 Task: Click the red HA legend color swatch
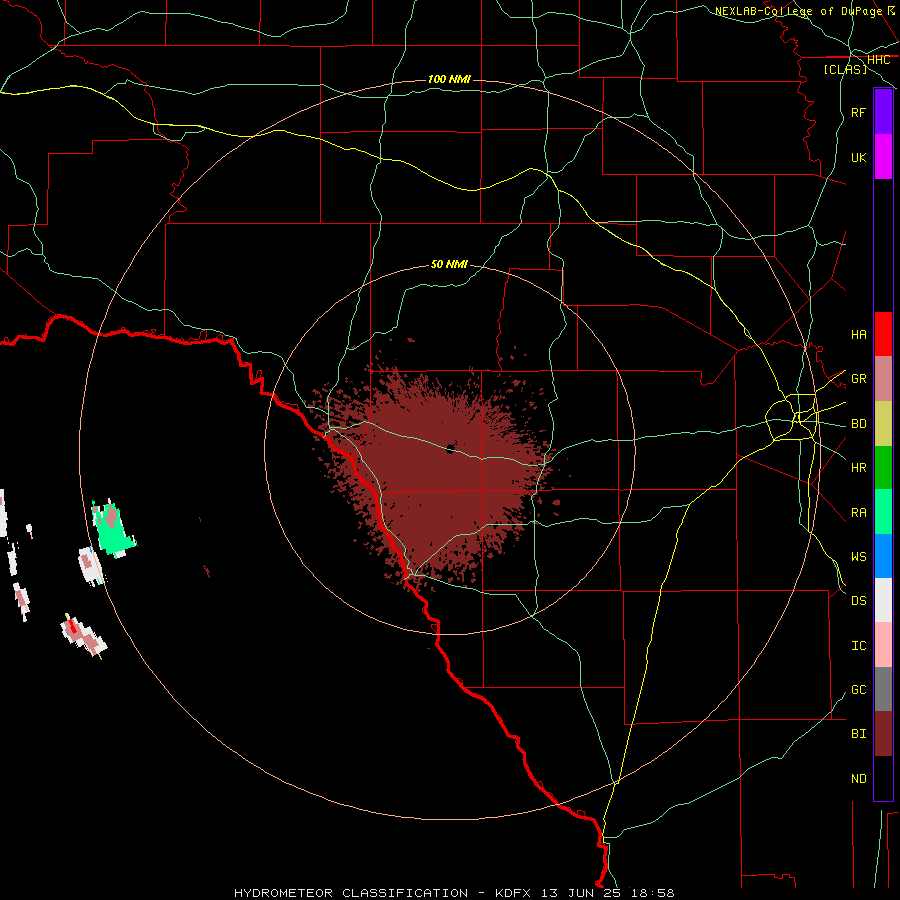pos(883,334)
